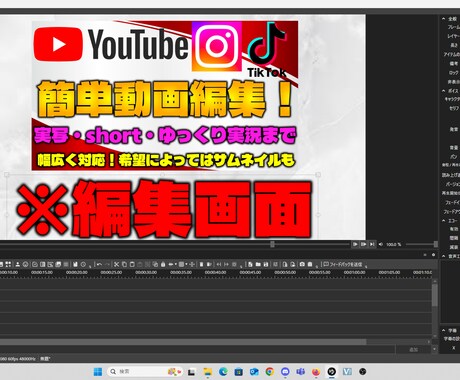Open overflow arrow after feedback button
Image resolution: width=460 pixels, height=380 pixels.
pos(366,266)
